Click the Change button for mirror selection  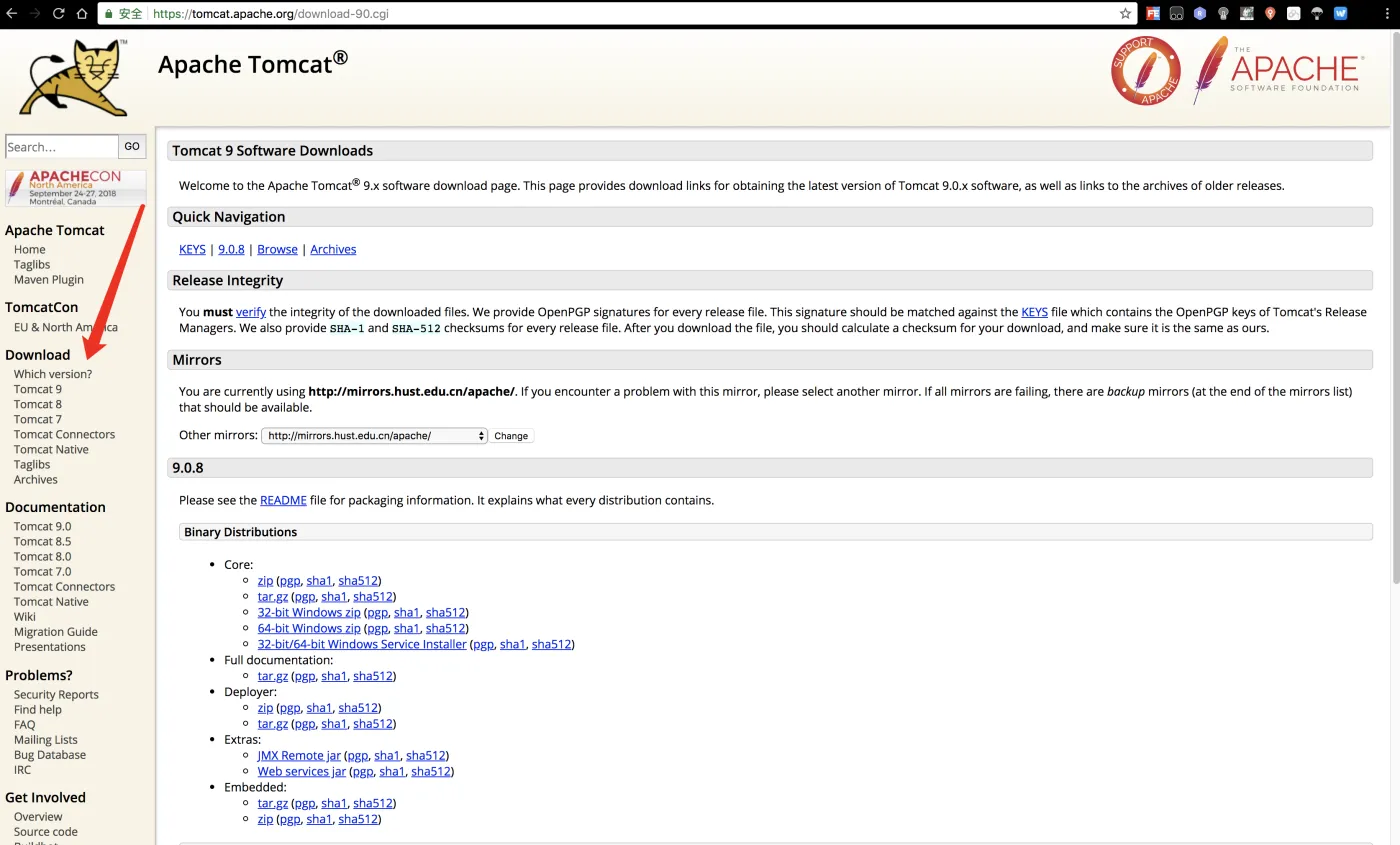point(510,435)
